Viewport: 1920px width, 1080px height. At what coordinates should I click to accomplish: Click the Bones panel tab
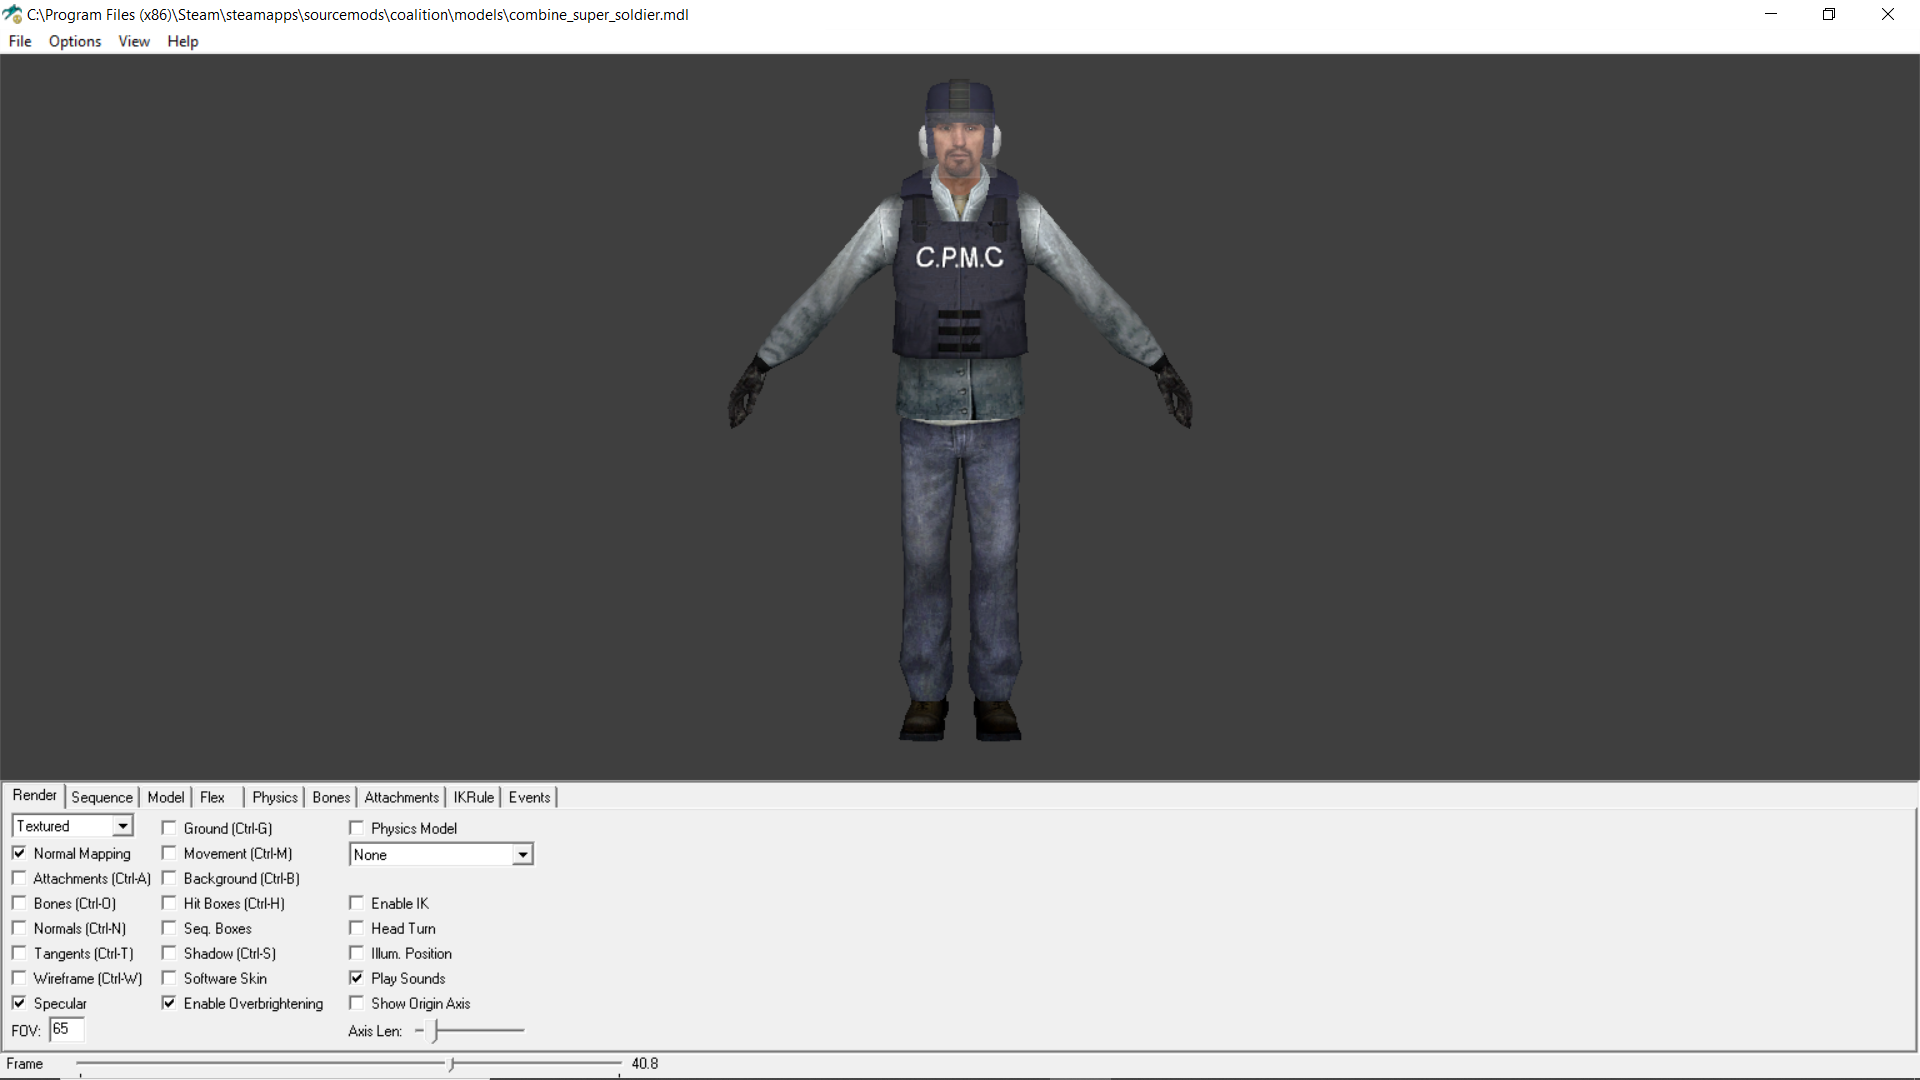[x=331, y=796]
